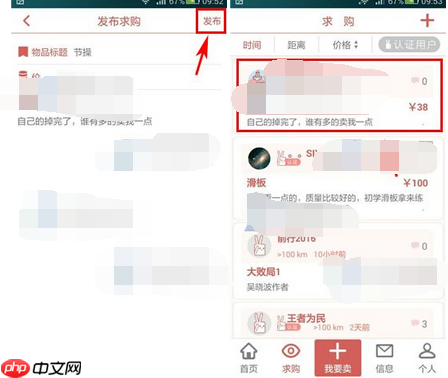
Task: Switch to 求购 eye tab
Action: (291, 358)
